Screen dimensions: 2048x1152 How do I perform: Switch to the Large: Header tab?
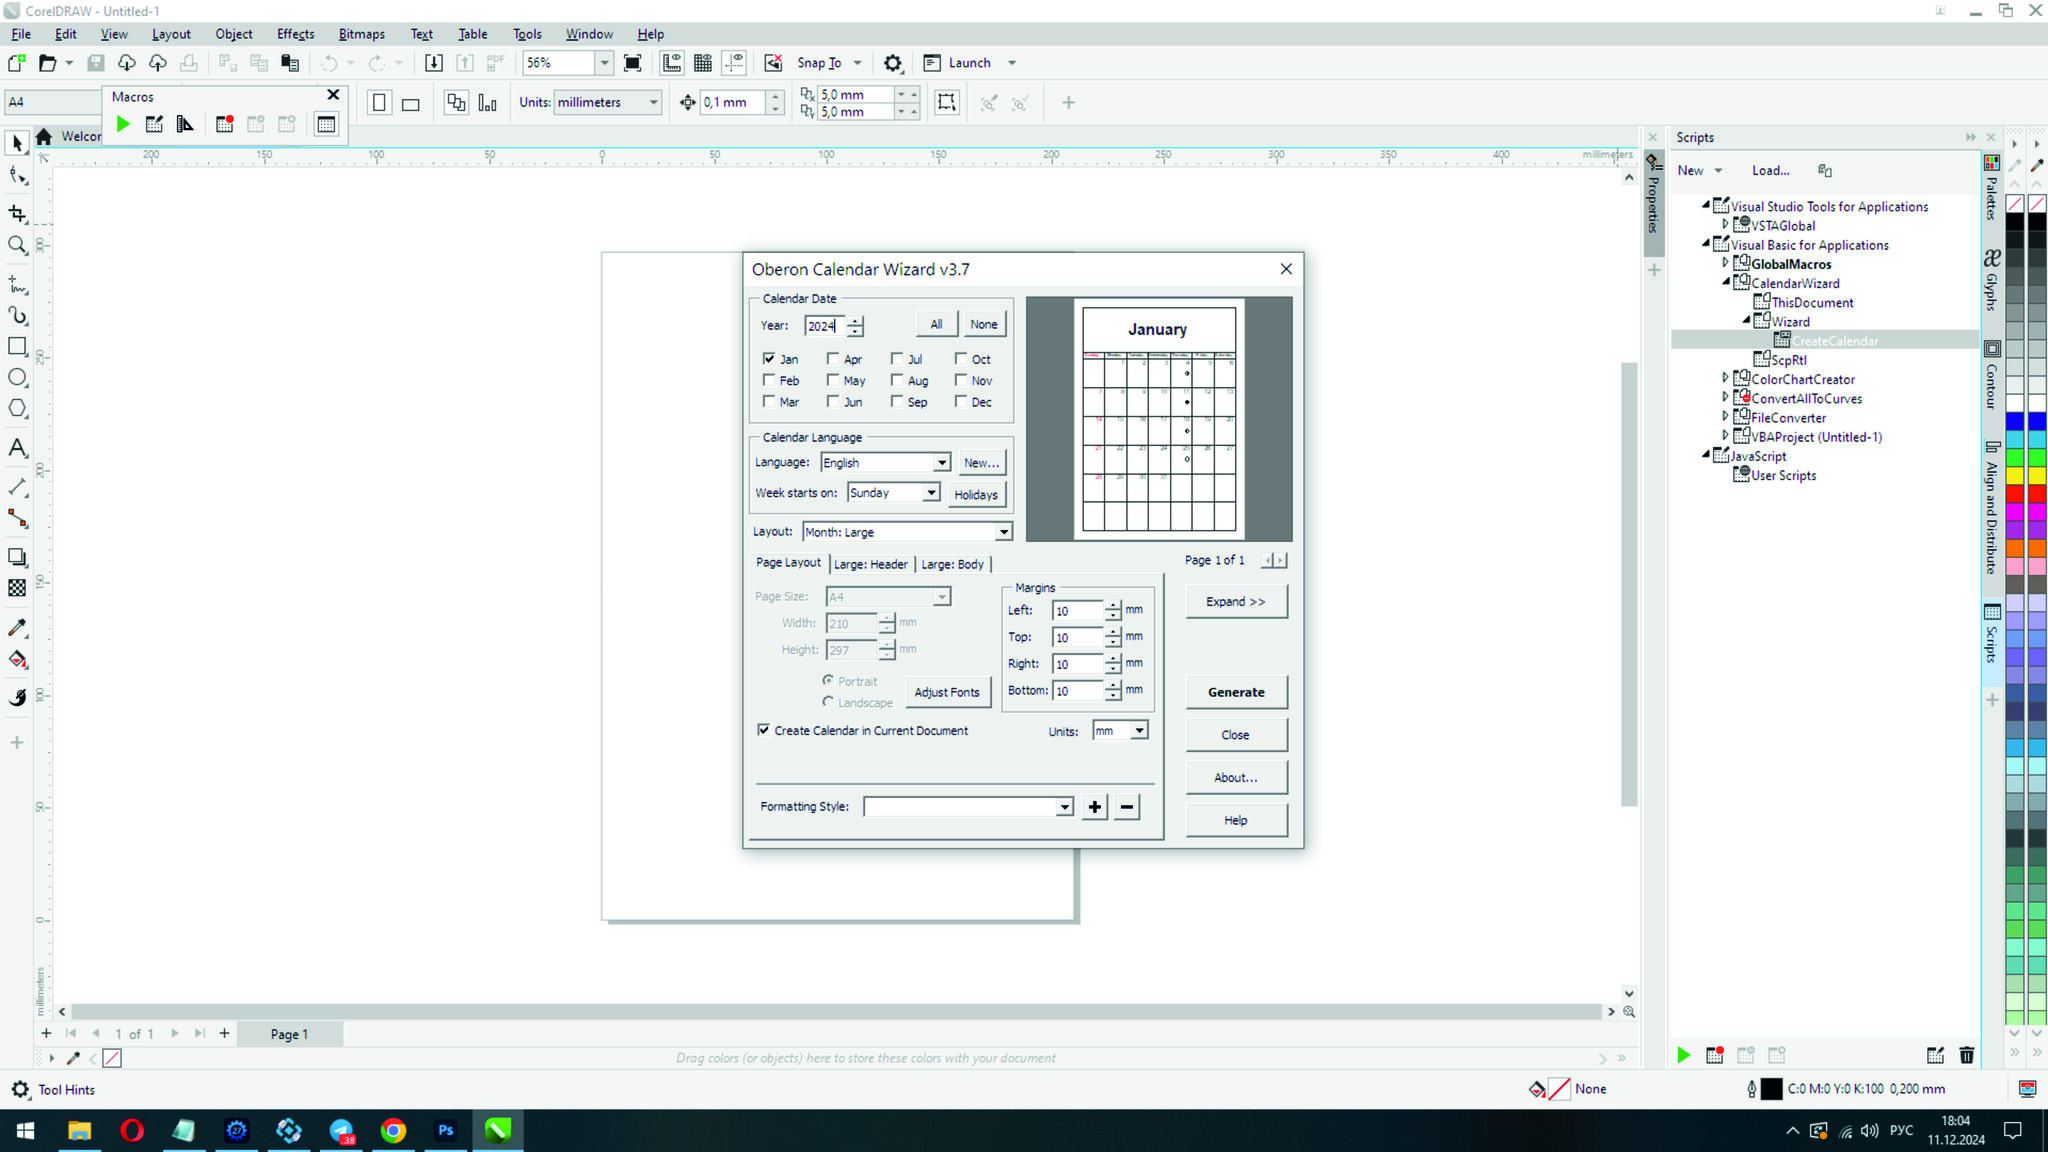(x=870, y=564)
